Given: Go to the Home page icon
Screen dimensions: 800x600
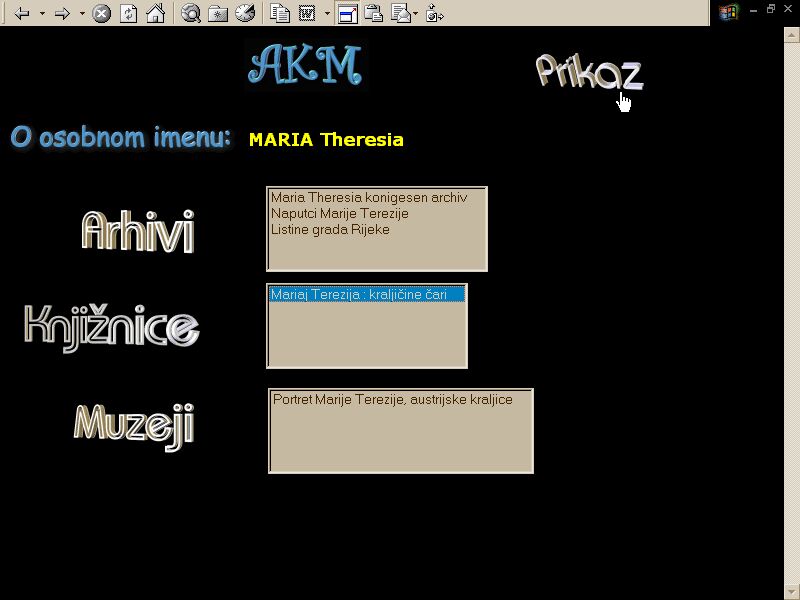Looking at the screenshot, I should tap(155, 14).
